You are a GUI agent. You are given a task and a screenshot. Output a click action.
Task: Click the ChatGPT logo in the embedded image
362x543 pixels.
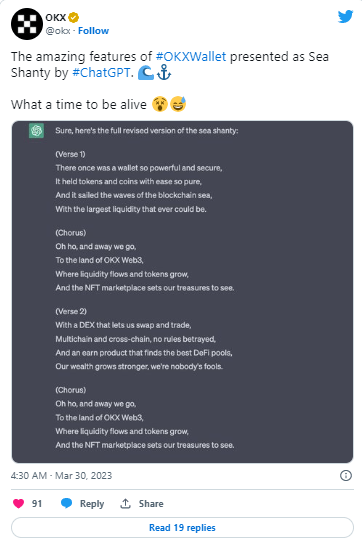(x=36, y=131)
